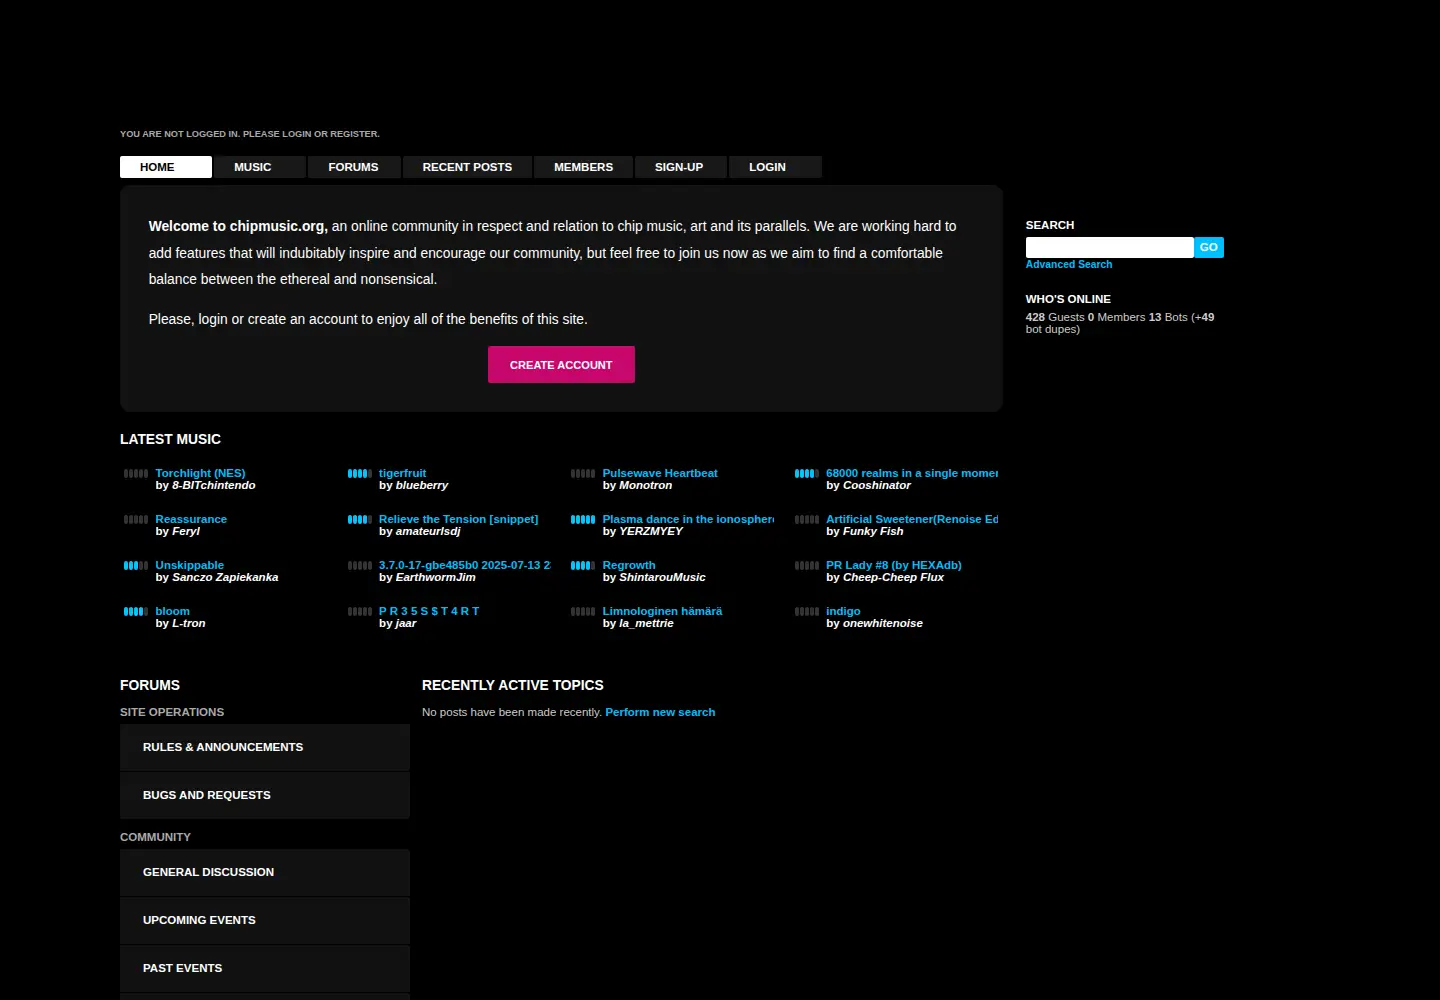The height and width of the screenshot is (1000, 1440).
Task: Open the P R 3 5 S $ T 4 R T track
Action: pyautogui.click(x=429, y=612)
